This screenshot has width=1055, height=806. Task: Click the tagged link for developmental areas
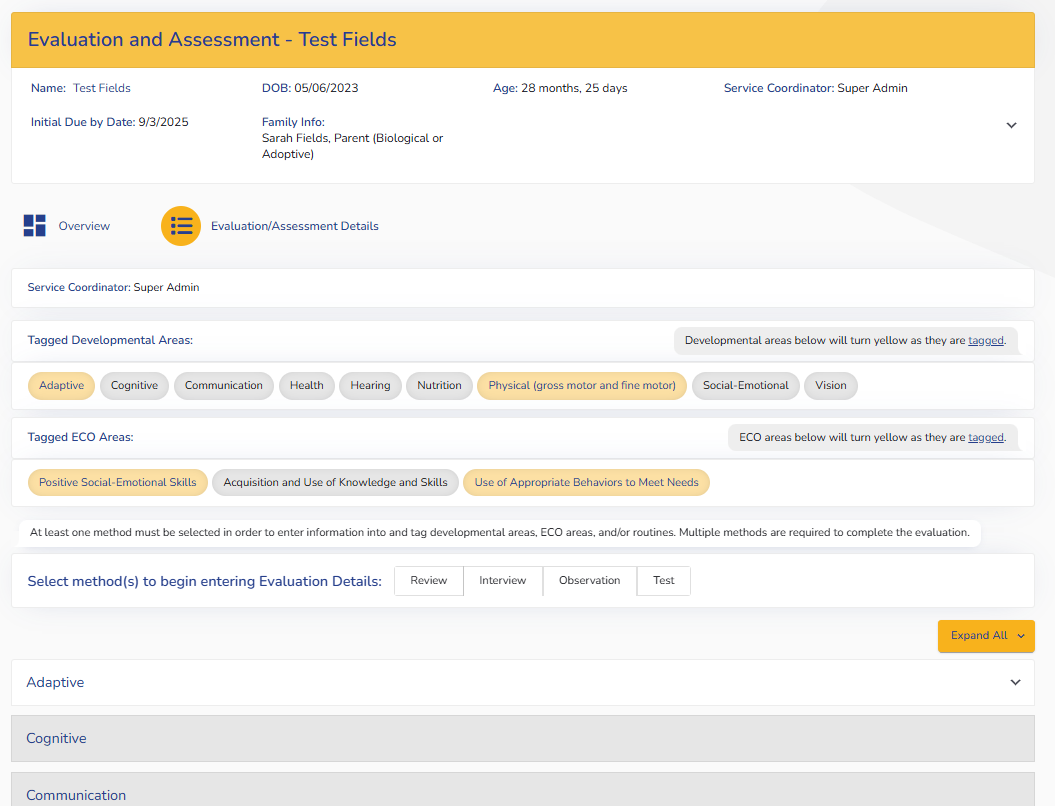click(985, 340)
